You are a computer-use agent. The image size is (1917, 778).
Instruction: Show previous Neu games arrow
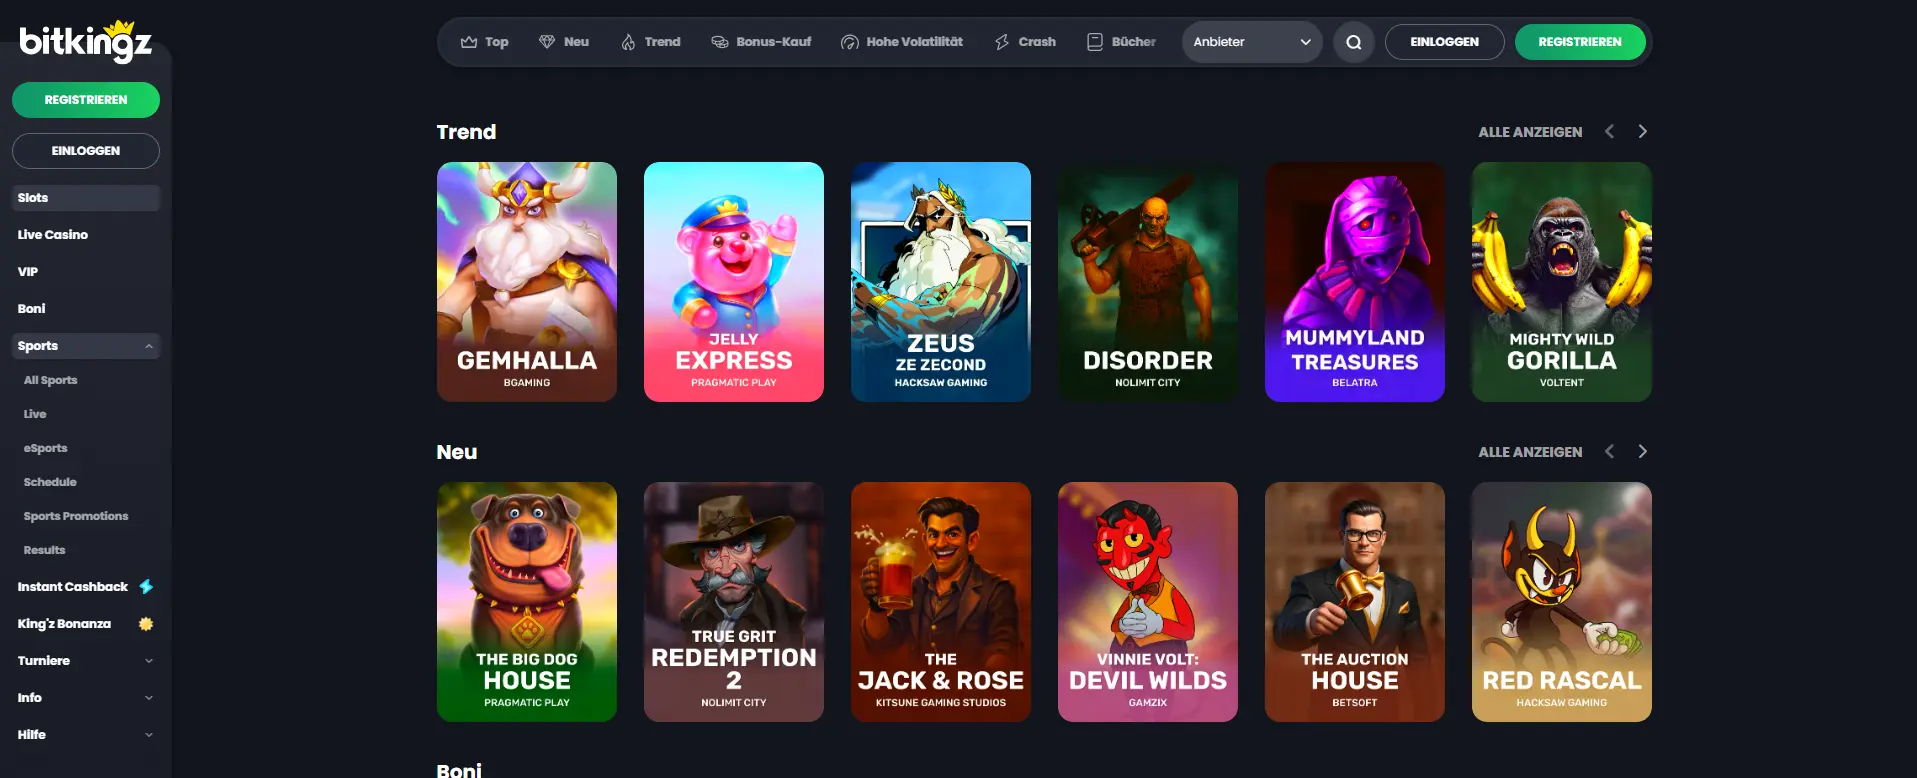tap(1609, 452)
